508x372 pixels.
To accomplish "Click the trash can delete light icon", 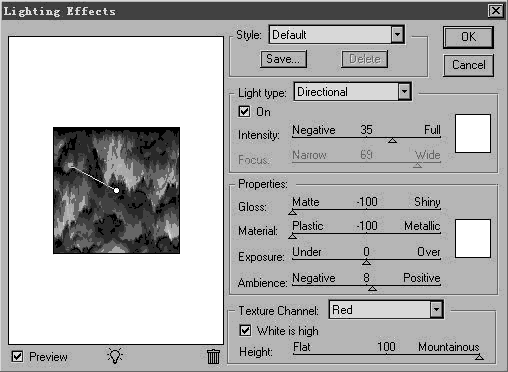I will pos(213,356).
